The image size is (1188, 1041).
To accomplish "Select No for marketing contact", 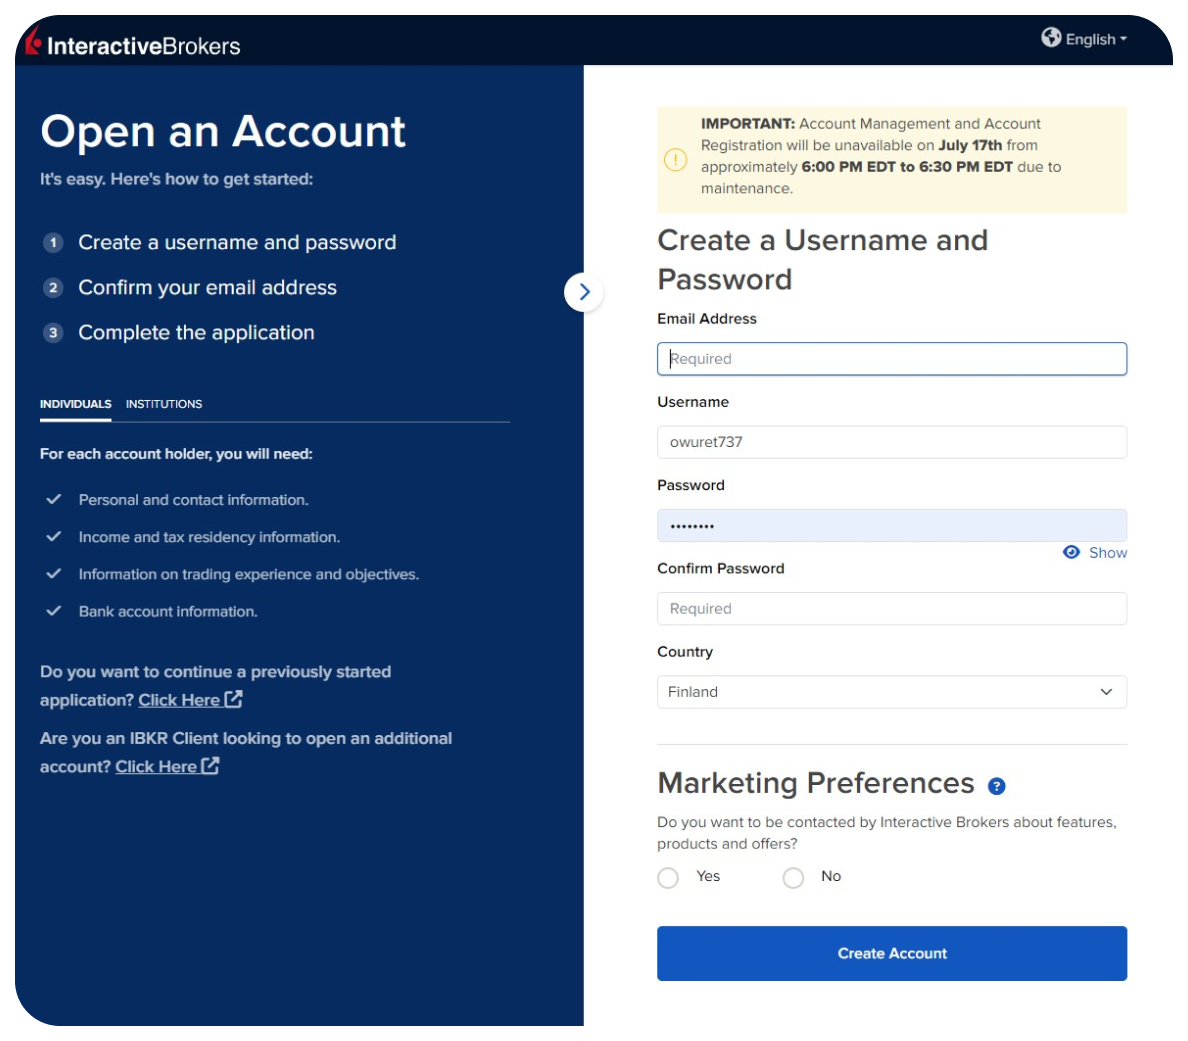I will 793,877.
